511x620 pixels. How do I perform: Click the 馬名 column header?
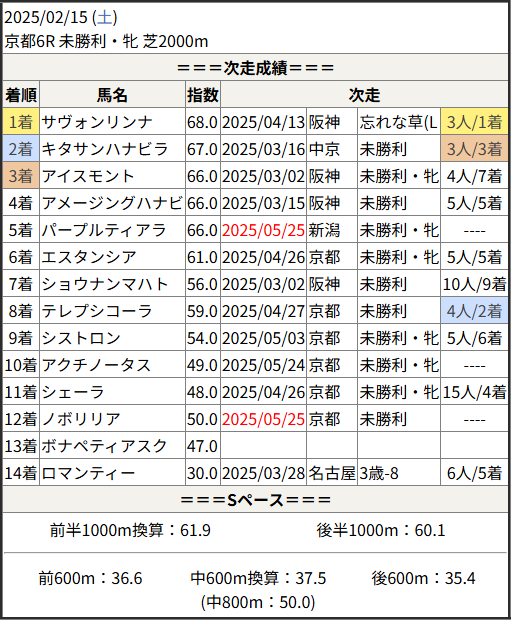point(112,95)
